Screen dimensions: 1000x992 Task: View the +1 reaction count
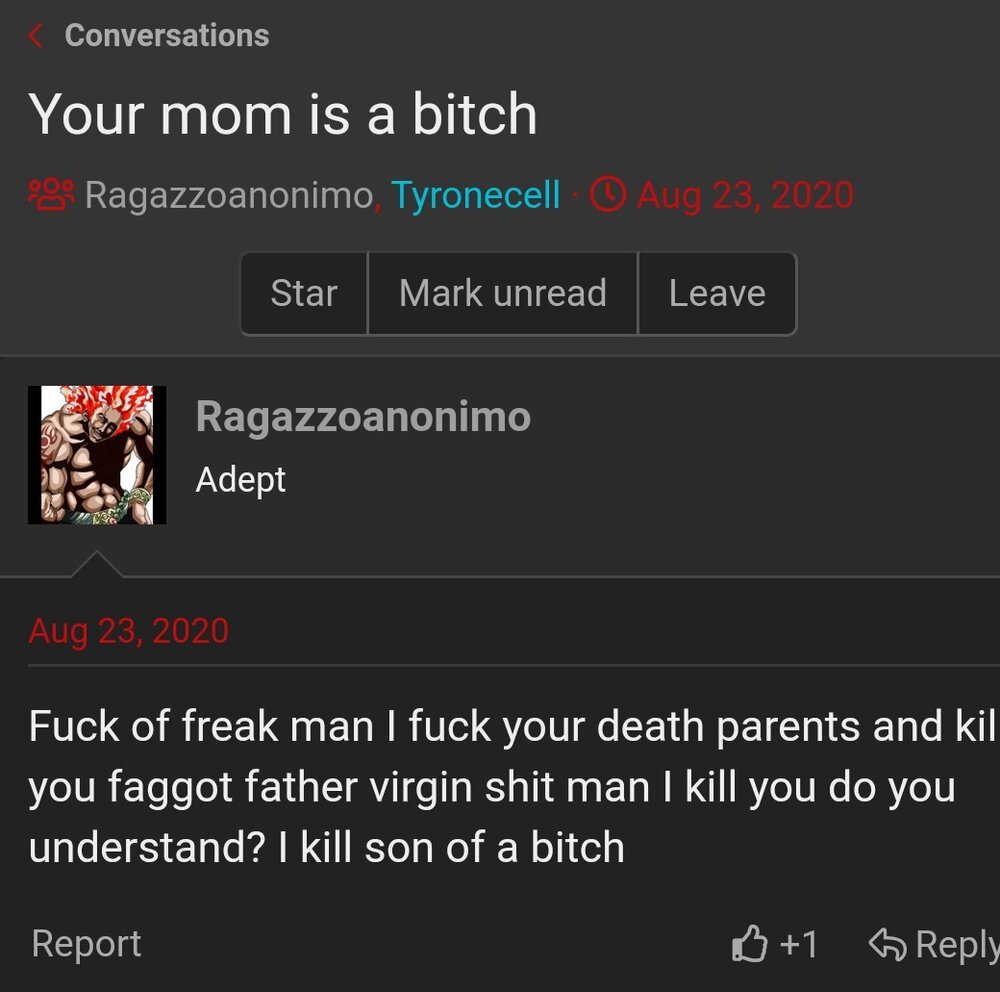pyautogui.click(x=799, y=944)
